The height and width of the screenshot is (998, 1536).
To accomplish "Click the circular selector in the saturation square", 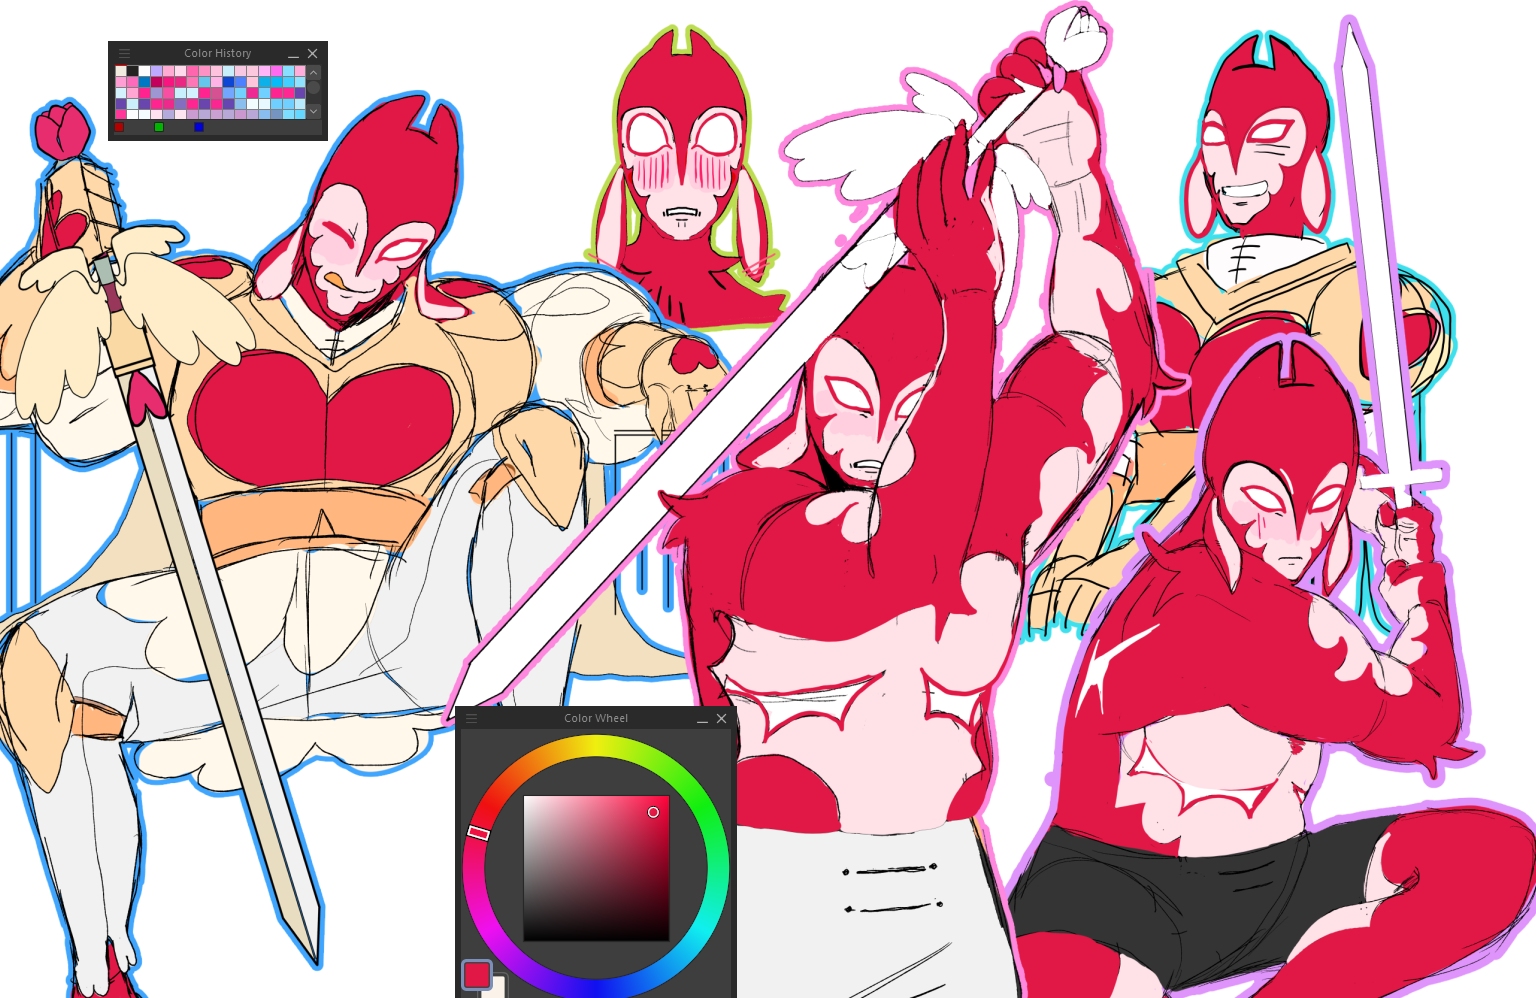I will (653, 812).
